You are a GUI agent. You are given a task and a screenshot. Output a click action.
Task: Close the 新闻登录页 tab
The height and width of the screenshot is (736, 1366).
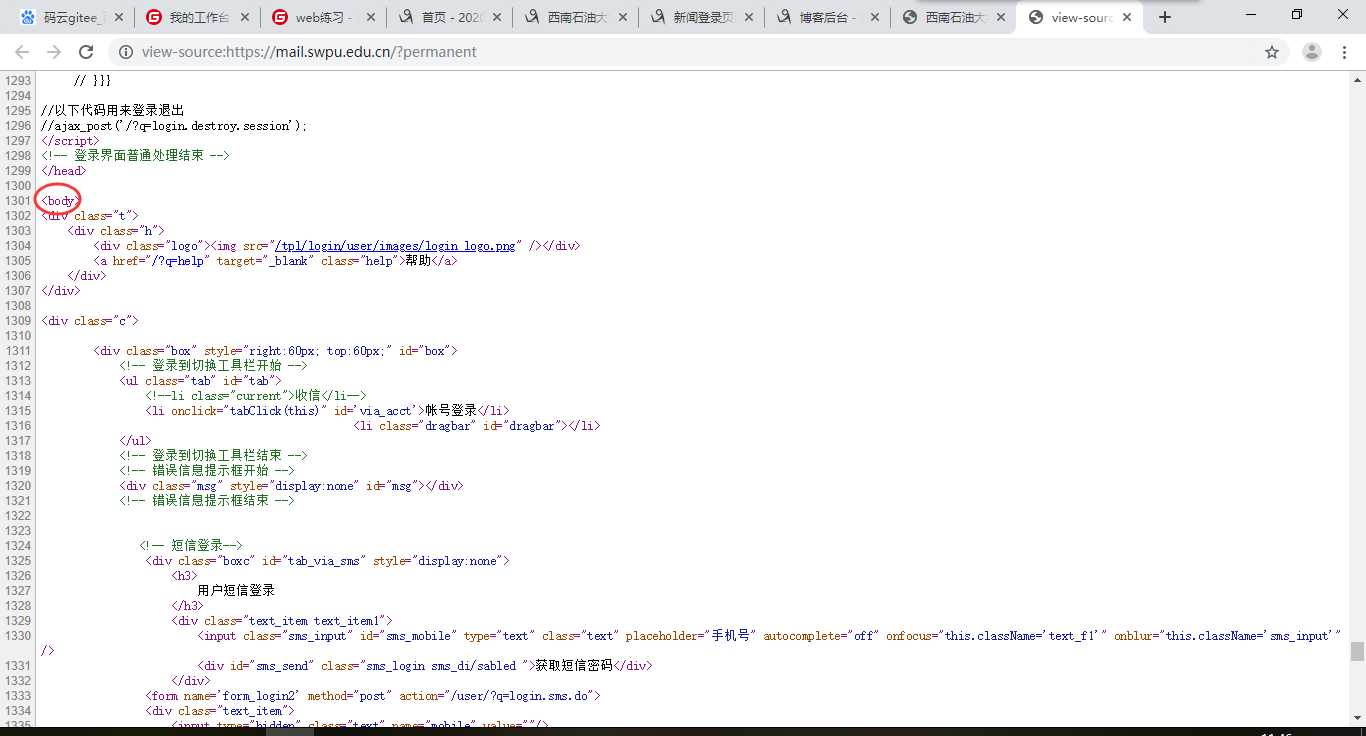[749, 17]
